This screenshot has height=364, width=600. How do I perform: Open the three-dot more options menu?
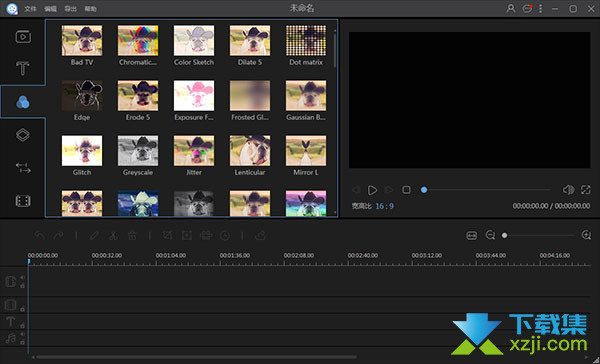pos(540,8)
